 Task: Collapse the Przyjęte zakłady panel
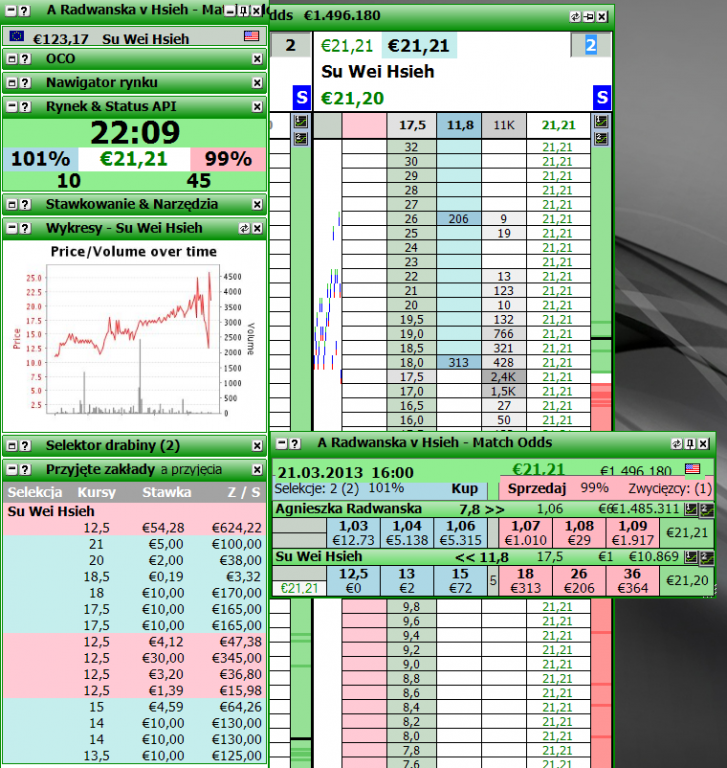click(x=12, y=470)
